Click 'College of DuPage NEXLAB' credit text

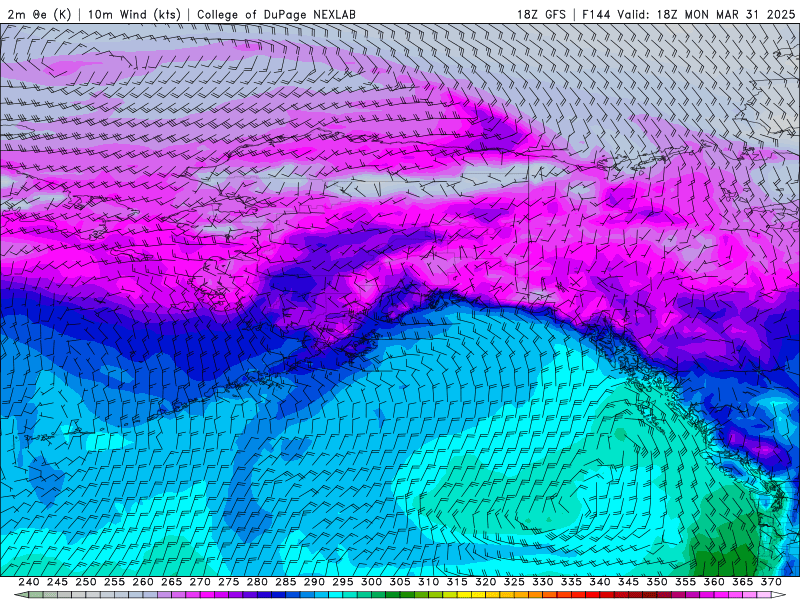point(276,14)
